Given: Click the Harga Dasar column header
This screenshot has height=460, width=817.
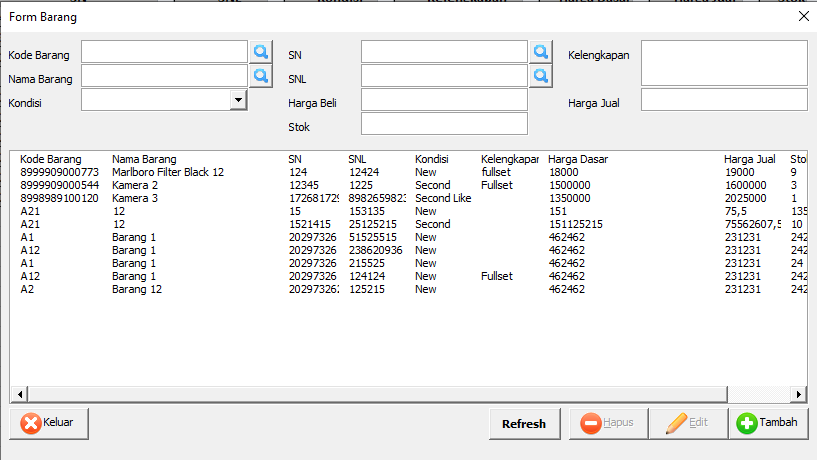Looking at the screenshot, I should (x=577, y=159).
